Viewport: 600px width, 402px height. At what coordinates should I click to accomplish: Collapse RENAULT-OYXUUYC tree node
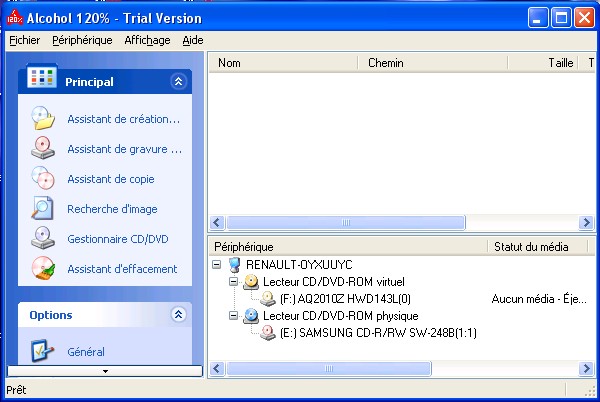217,265
